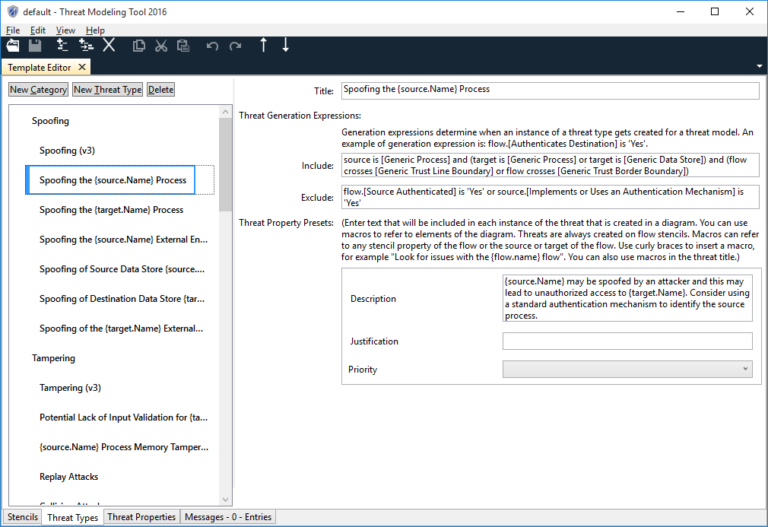Click the Description text box
This screenshot has height=527, width=768.
tap(627, 298)
